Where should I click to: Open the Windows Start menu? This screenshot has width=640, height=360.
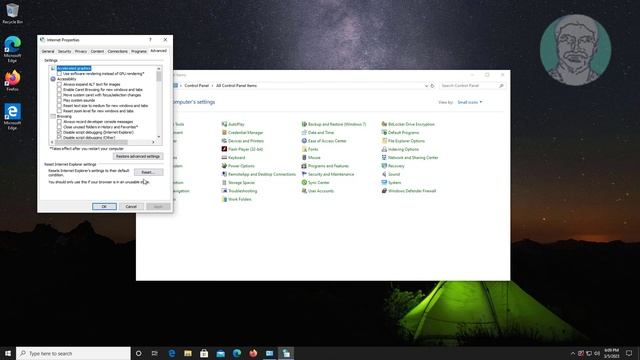tap(8, 353)
